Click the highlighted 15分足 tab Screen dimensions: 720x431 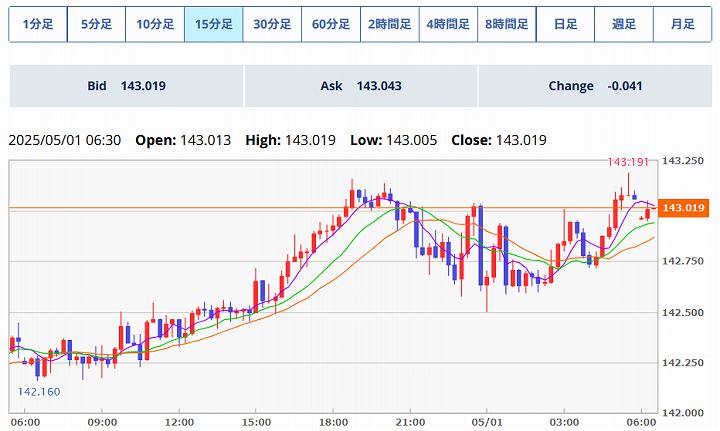[x=214, y=24]
